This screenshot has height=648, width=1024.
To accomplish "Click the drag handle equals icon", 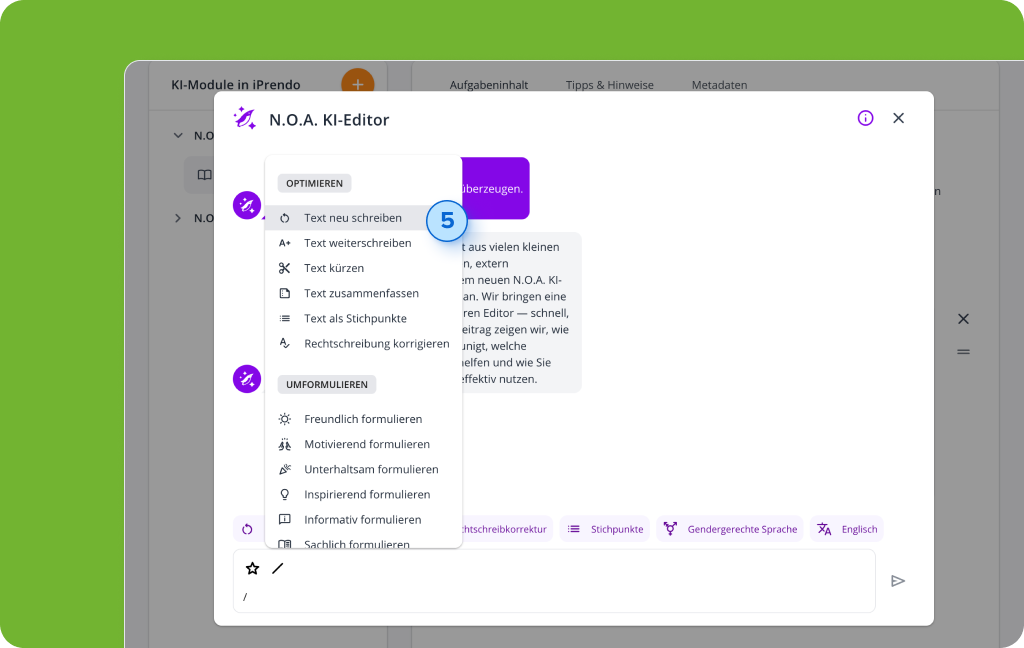I will pyautogui.click(x=963, y=352).
